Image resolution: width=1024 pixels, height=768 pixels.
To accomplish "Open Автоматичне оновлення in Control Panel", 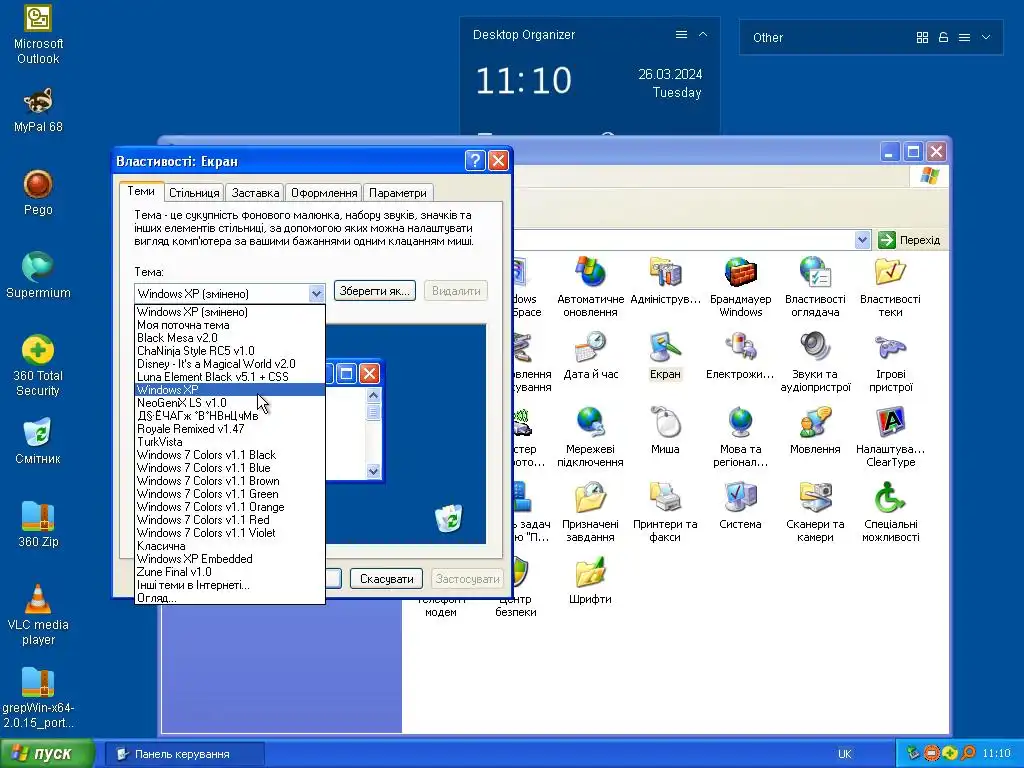I will 590,287.
